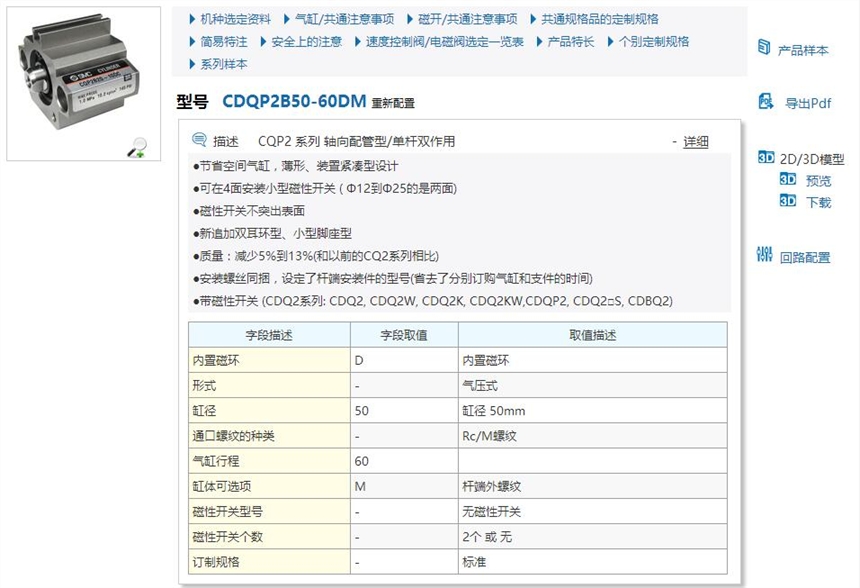
Task: Click the 新追加双耳环型、小型脚座型 bullet line
Action: (273, 234)
